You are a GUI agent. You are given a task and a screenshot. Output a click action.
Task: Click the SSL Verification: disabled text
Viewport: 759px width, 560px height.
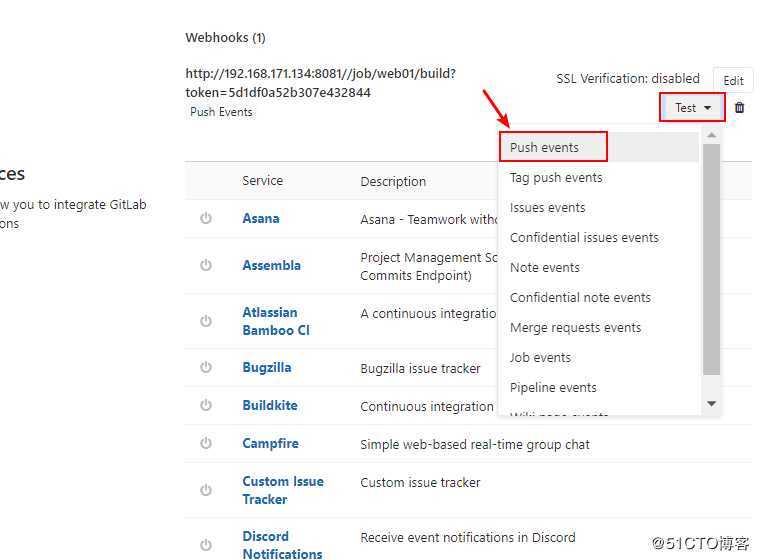(x=628, y=78)
